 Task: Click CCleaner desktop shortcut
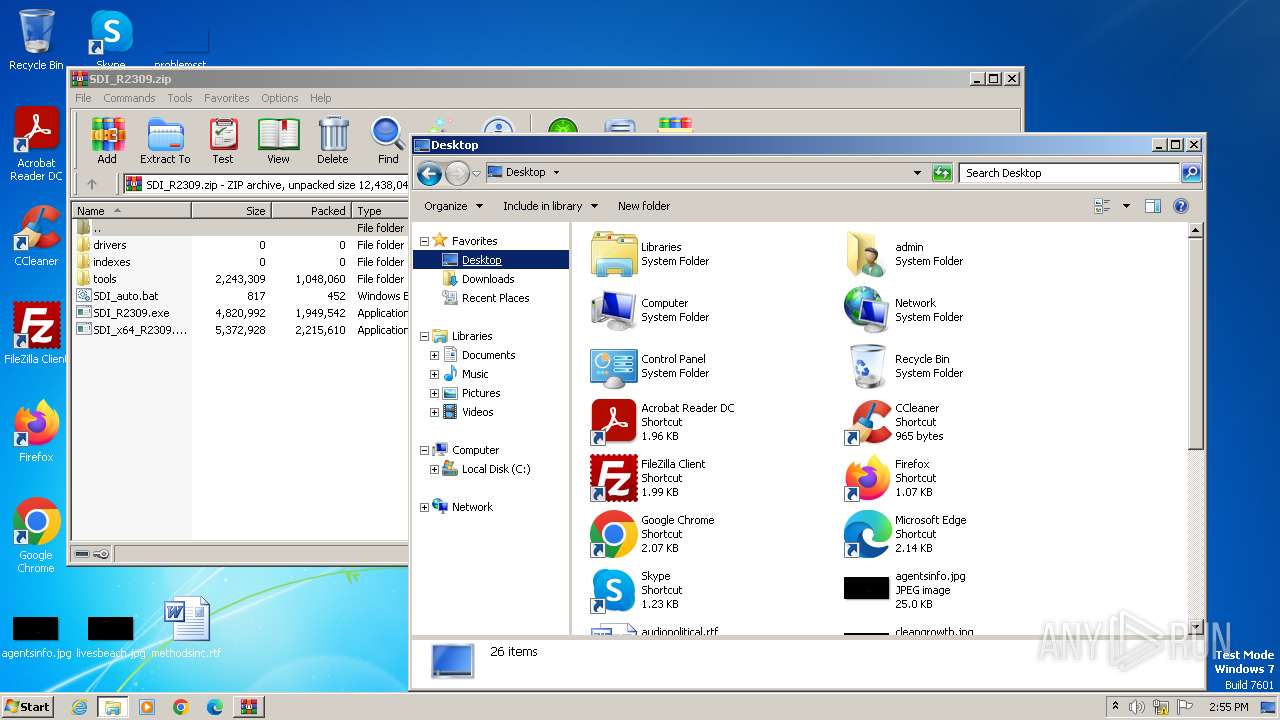[36, 236]
